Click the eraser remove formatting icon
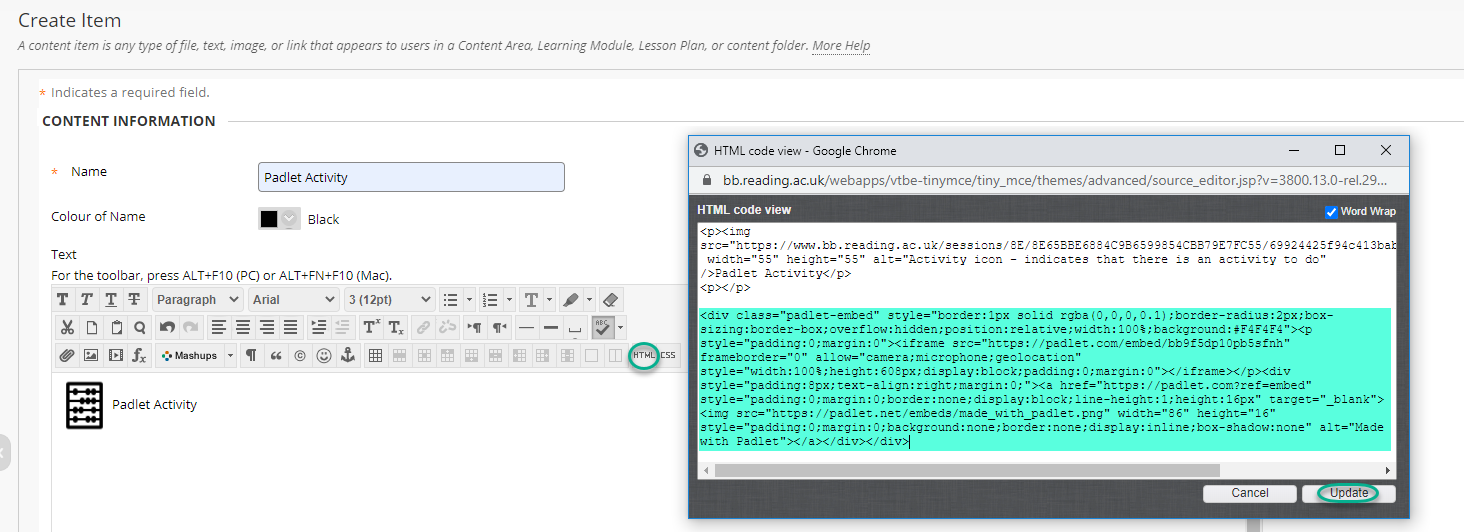1464x532 pixels. [610, 299]
